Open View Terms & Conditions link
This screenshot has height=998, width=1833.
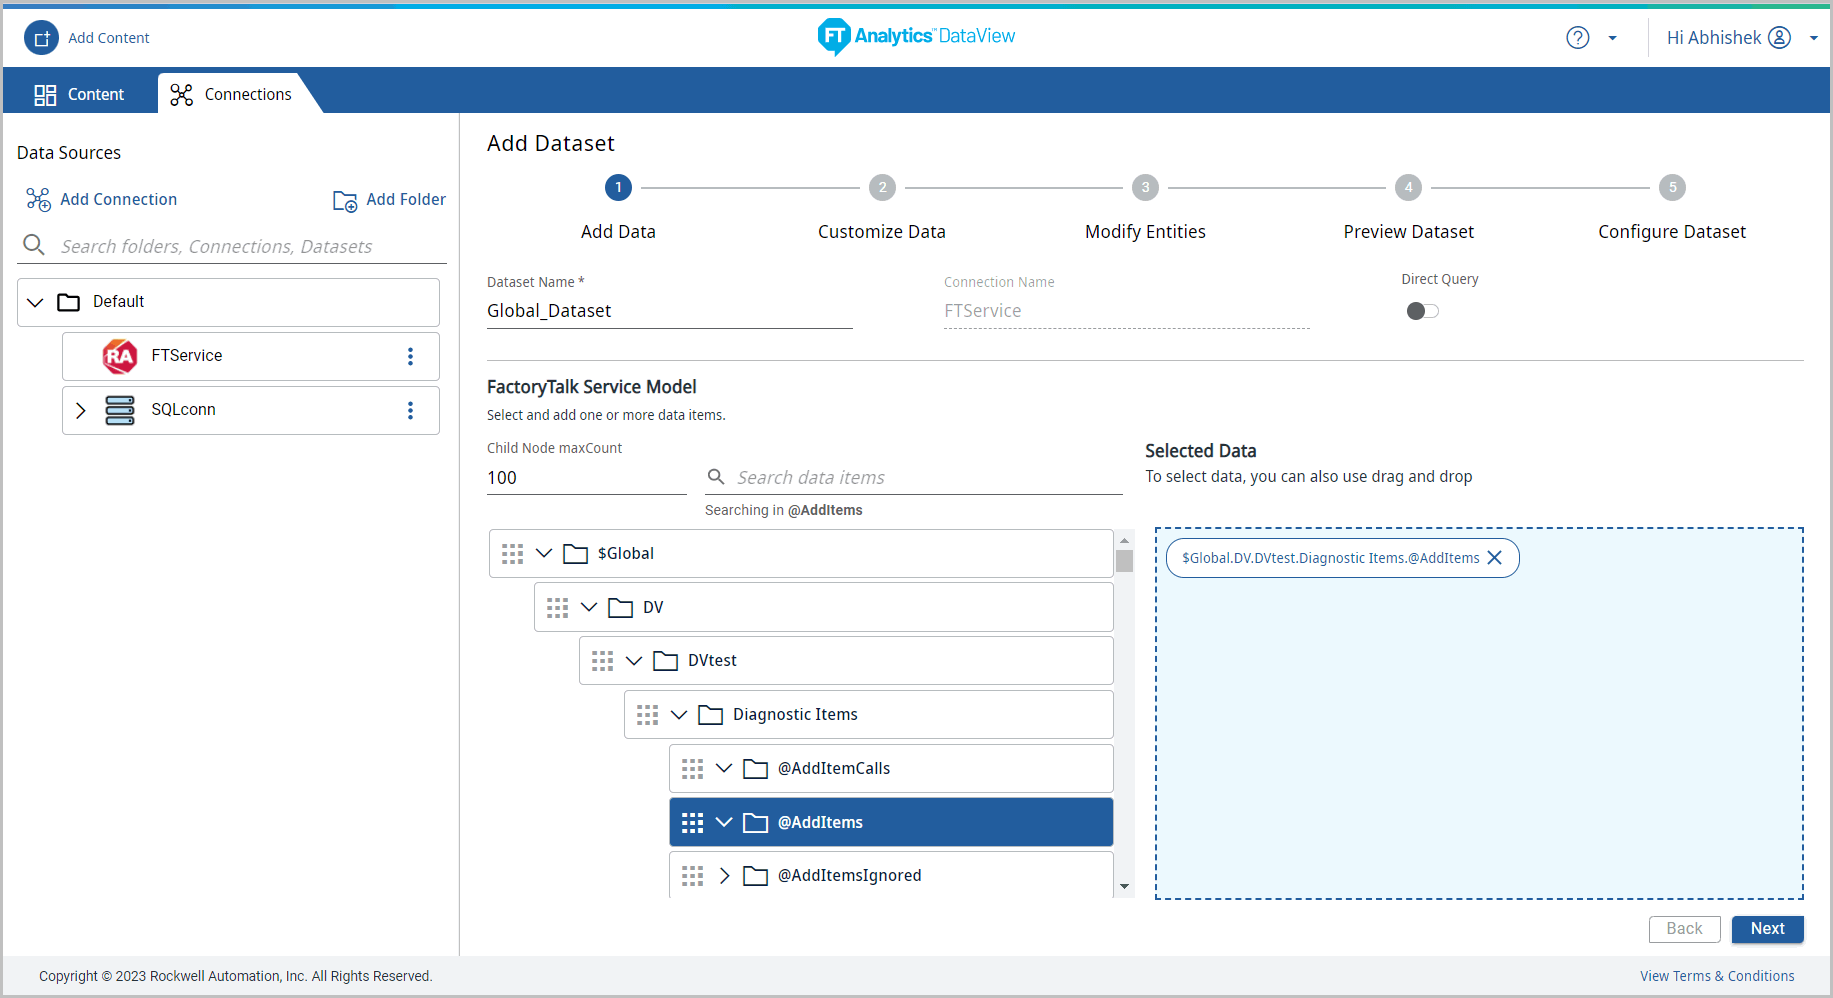coord(1717,976)
